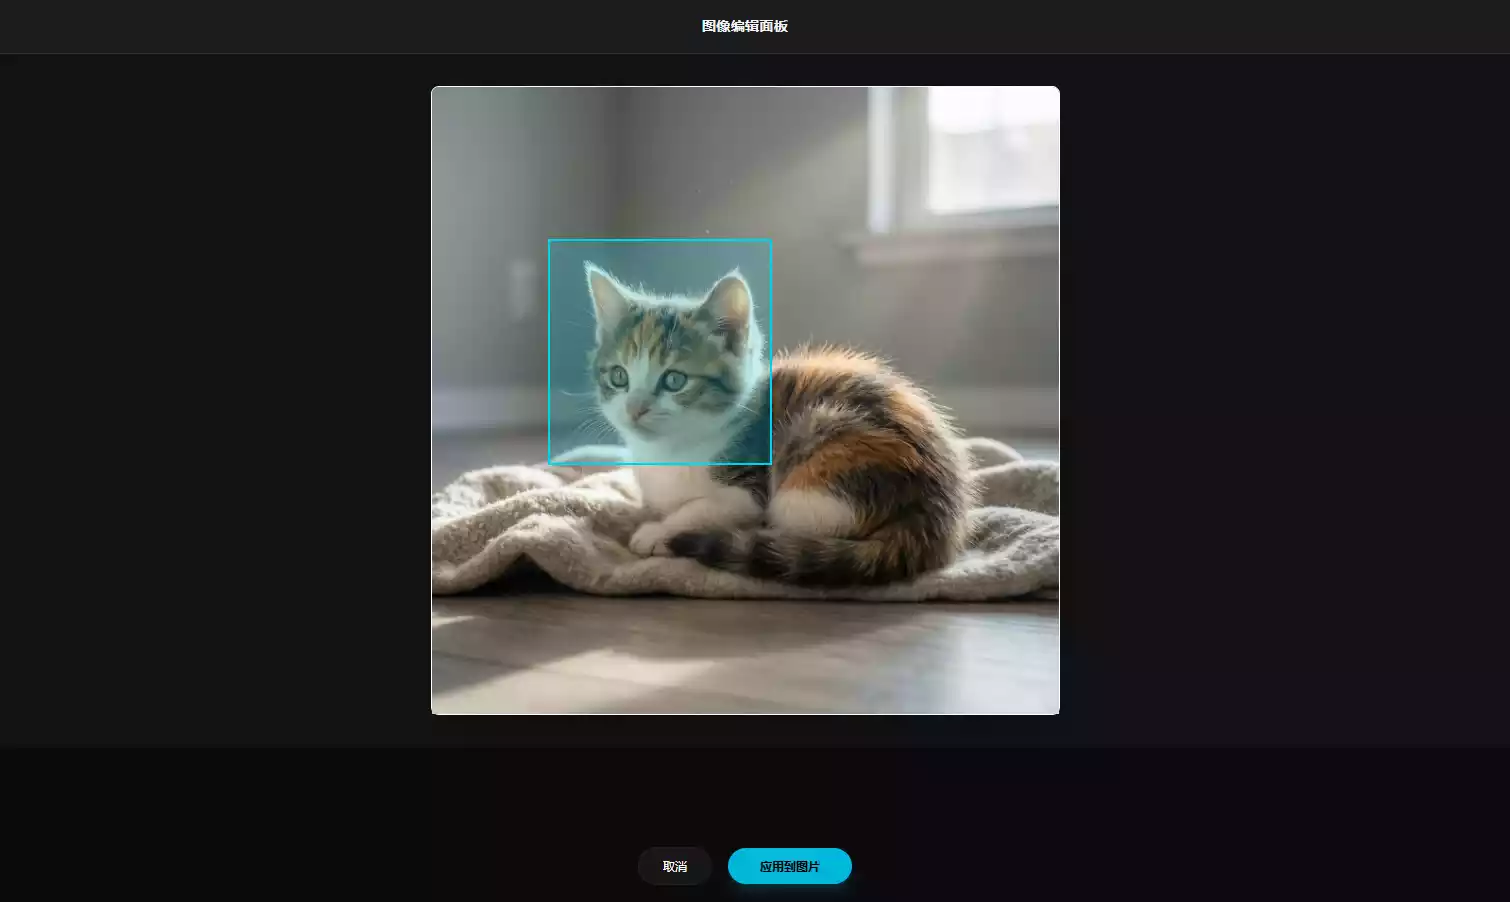Click the bottom-right corner of the cyan selection box
This screenshot has width=1510, height=902.
770,464
